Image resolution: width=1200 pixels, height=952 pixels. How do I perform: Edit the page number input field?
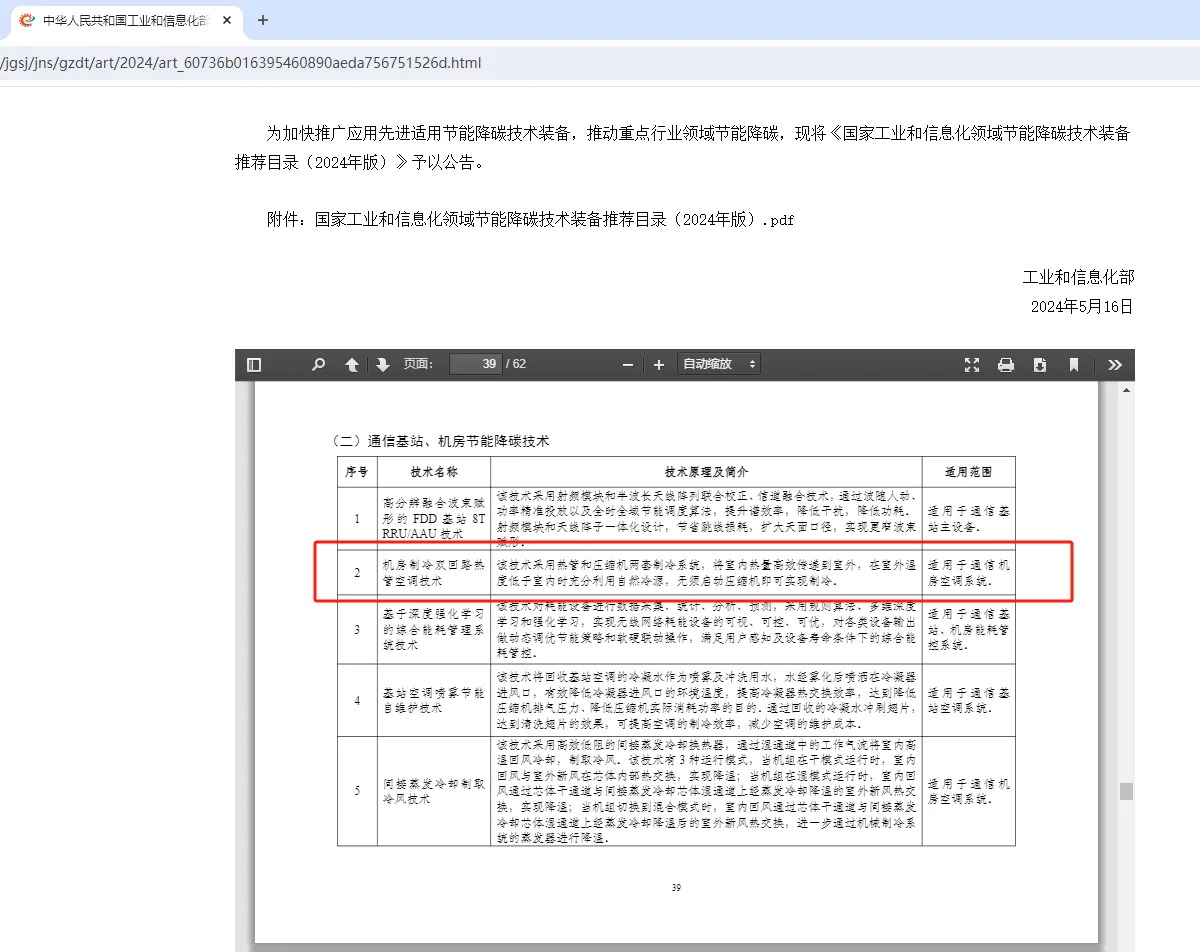click(x=476, y=364)
